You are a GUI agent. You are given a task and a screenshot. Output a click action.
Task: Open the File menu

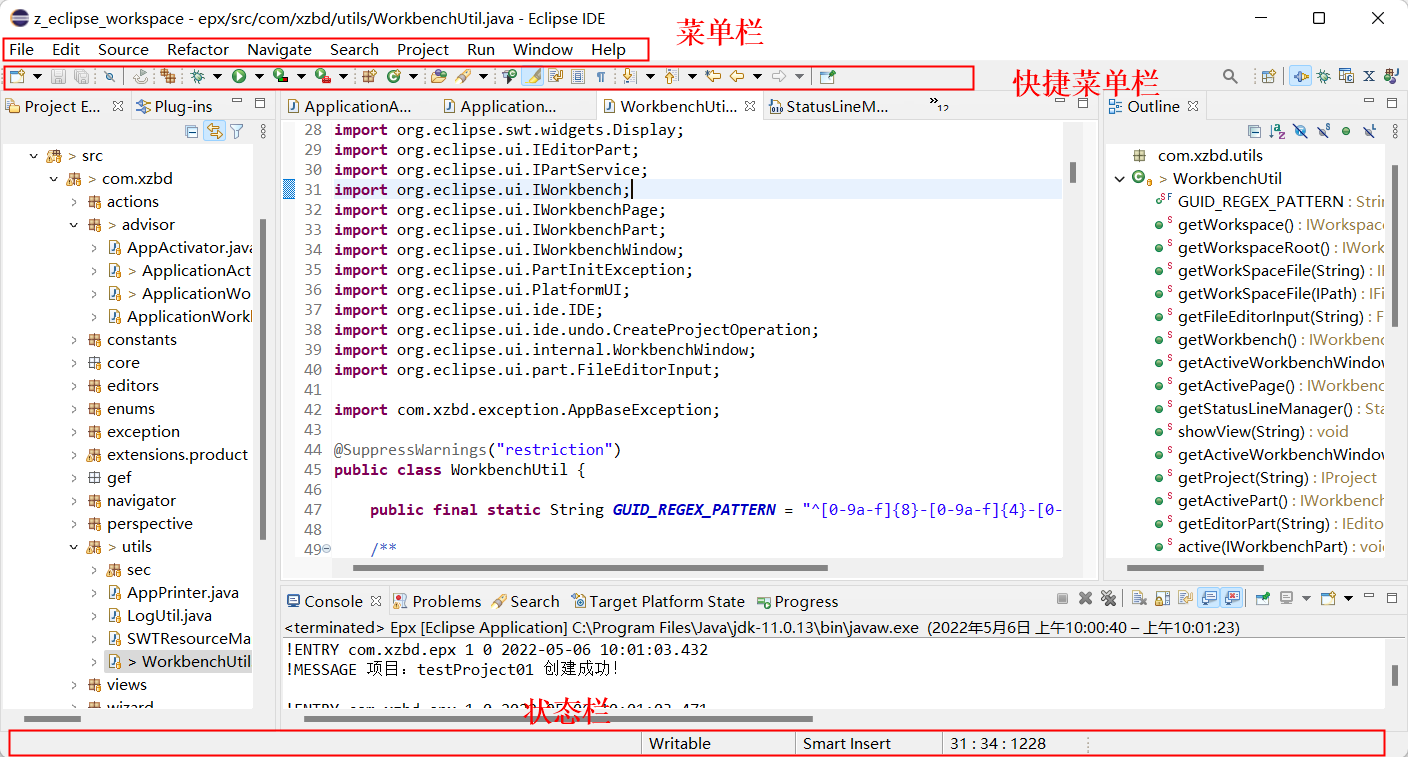[x=21, y=49]
